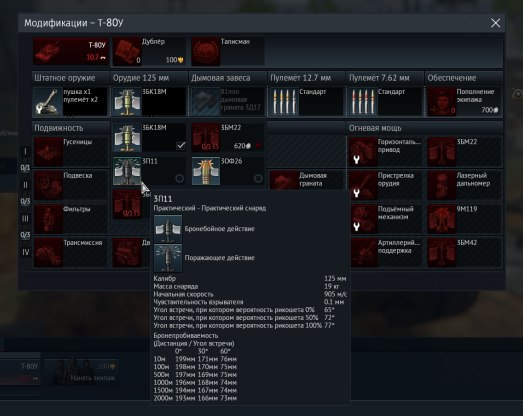The height and width of the screenshot is (416, 523).
Task: Tick the 3БК18М shell checkbox in list
Action: click(180, 145)
